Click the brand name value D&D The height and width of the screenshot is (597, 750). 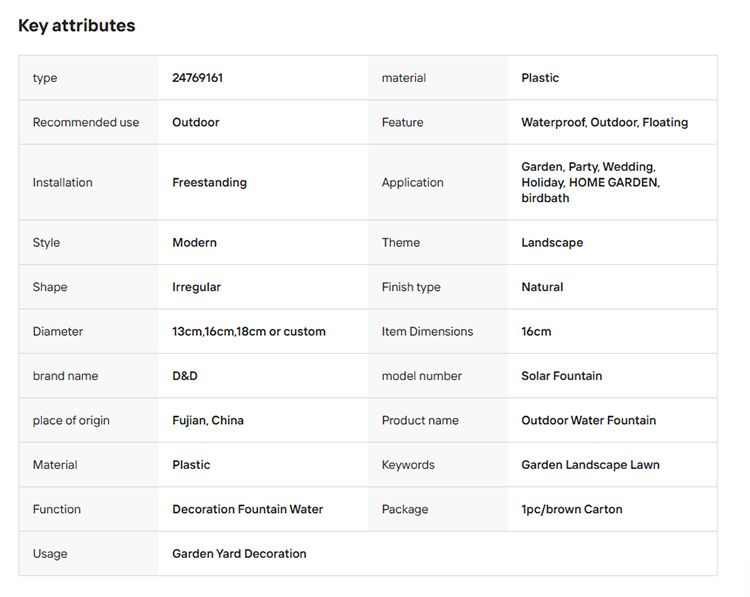click(x=185, y=376)
